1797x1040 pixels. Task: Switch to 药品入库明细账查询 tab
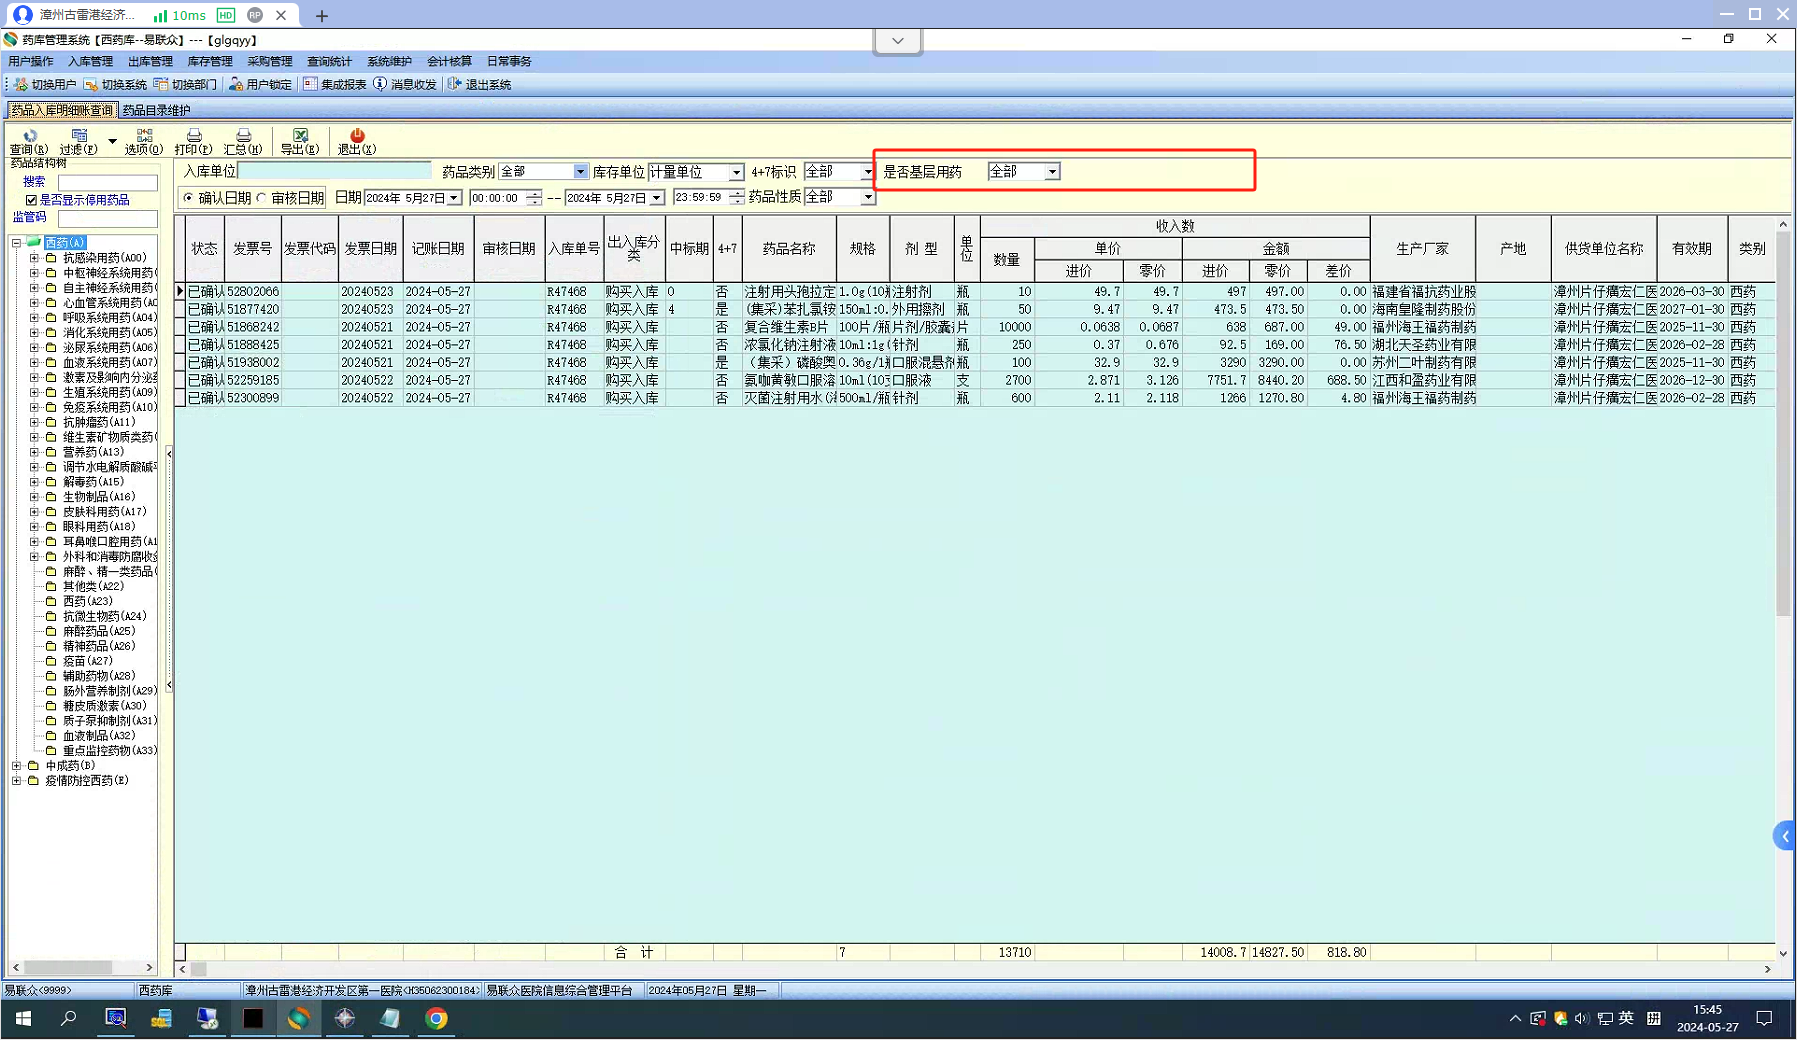point(62,111)
